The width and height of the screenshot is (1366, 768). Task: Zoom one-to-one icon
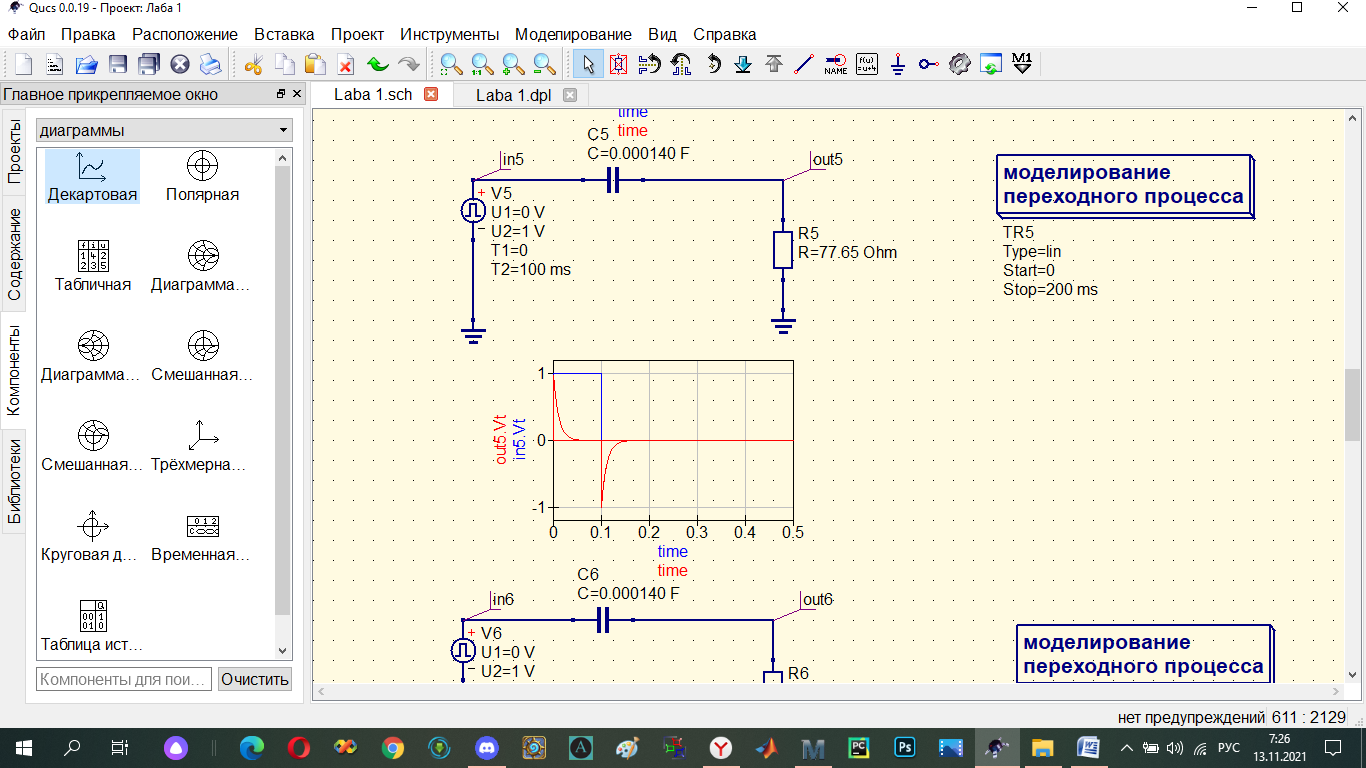(482, 65)
